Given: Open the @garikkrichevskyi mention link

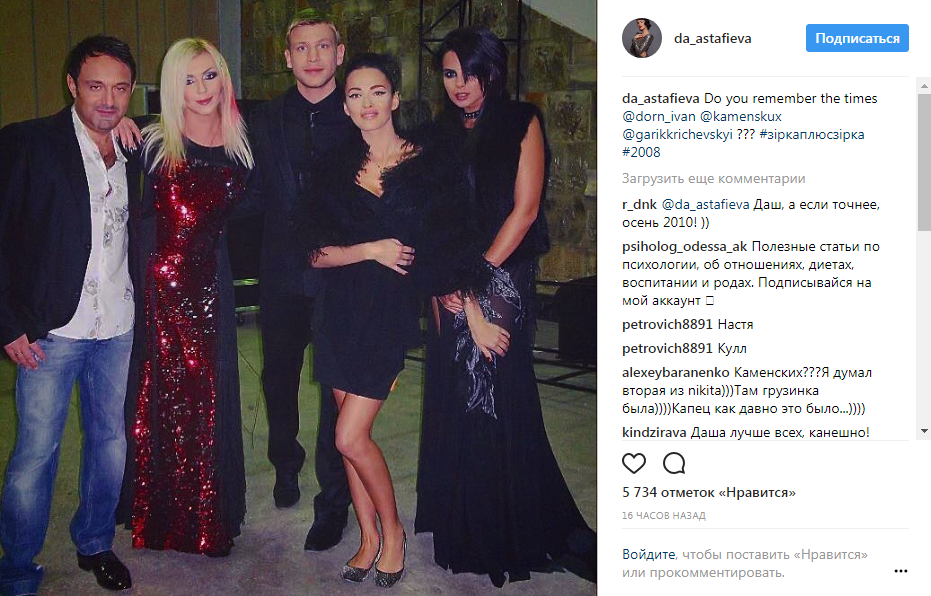Looking at the screenshot, I should point(677,135).
